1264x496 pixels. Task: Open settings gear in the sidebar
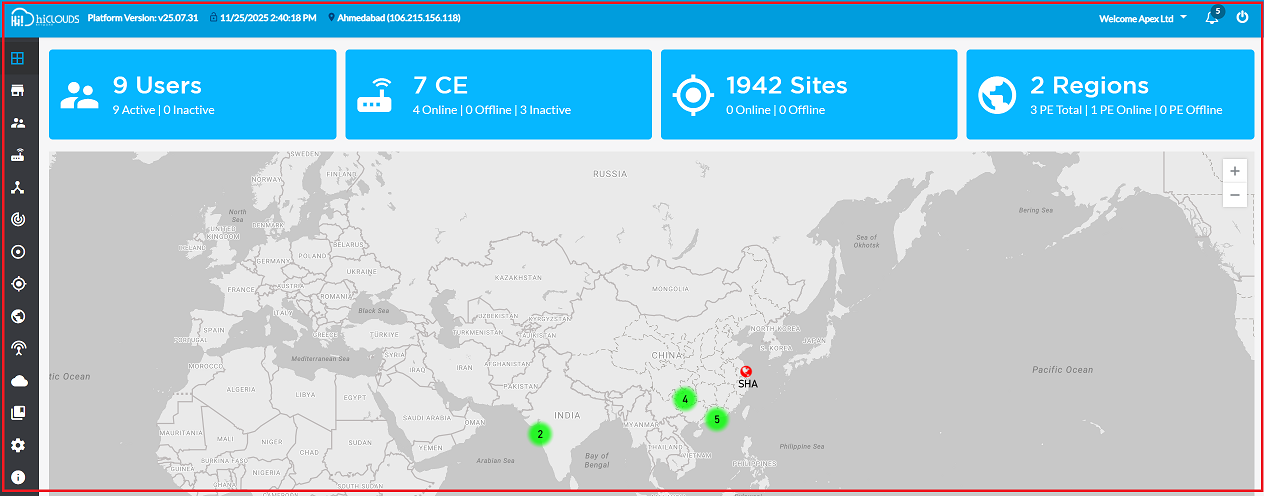pos(18,445)
